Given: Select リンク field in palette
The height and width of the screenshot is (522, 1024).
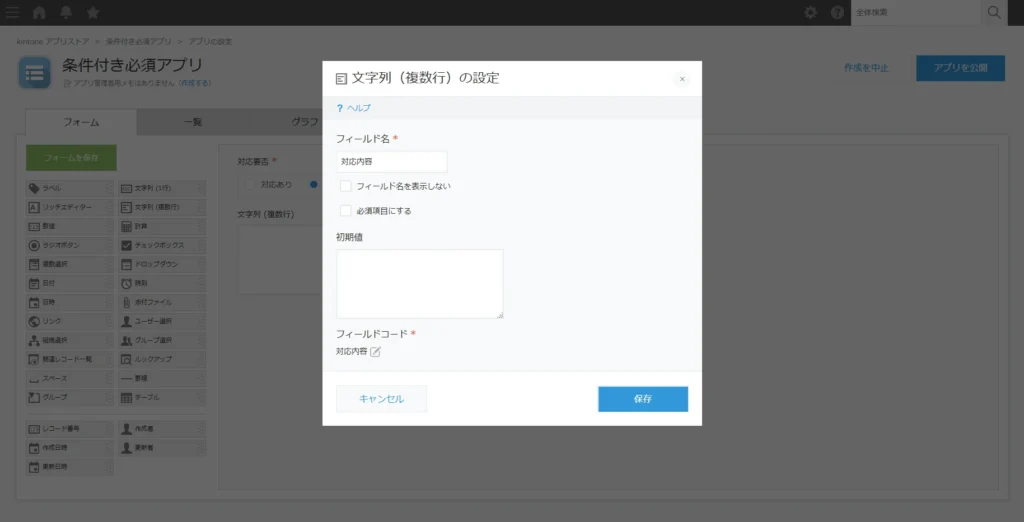Looking at the screenshot, I should [x=70, y=321].
